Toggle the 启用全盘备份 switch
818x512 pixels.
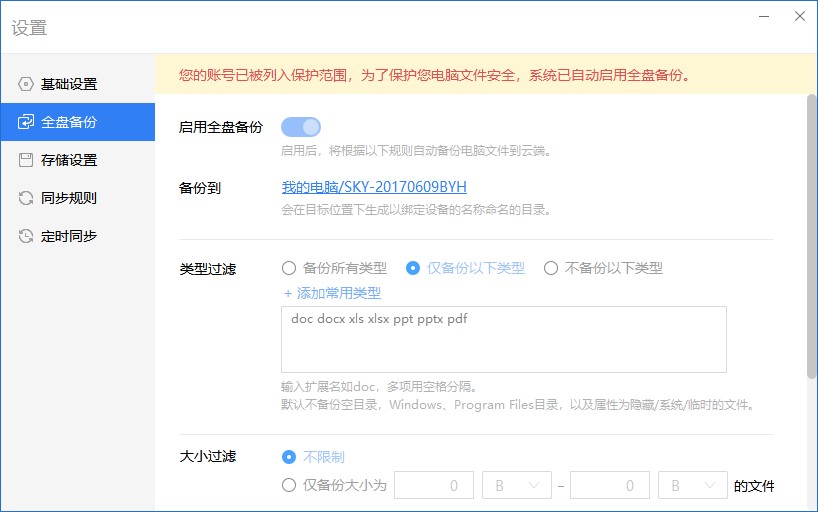[301, 127]
